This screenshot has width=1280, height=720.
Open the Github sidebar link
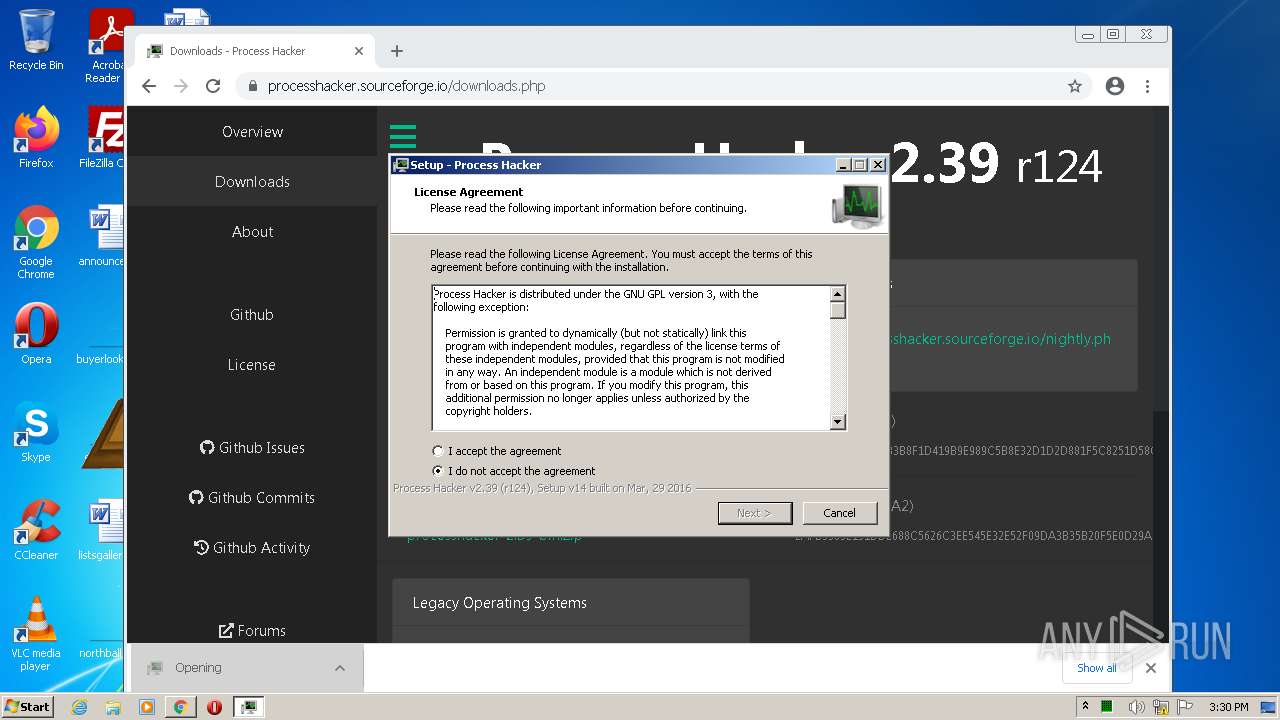coord(252,314)
